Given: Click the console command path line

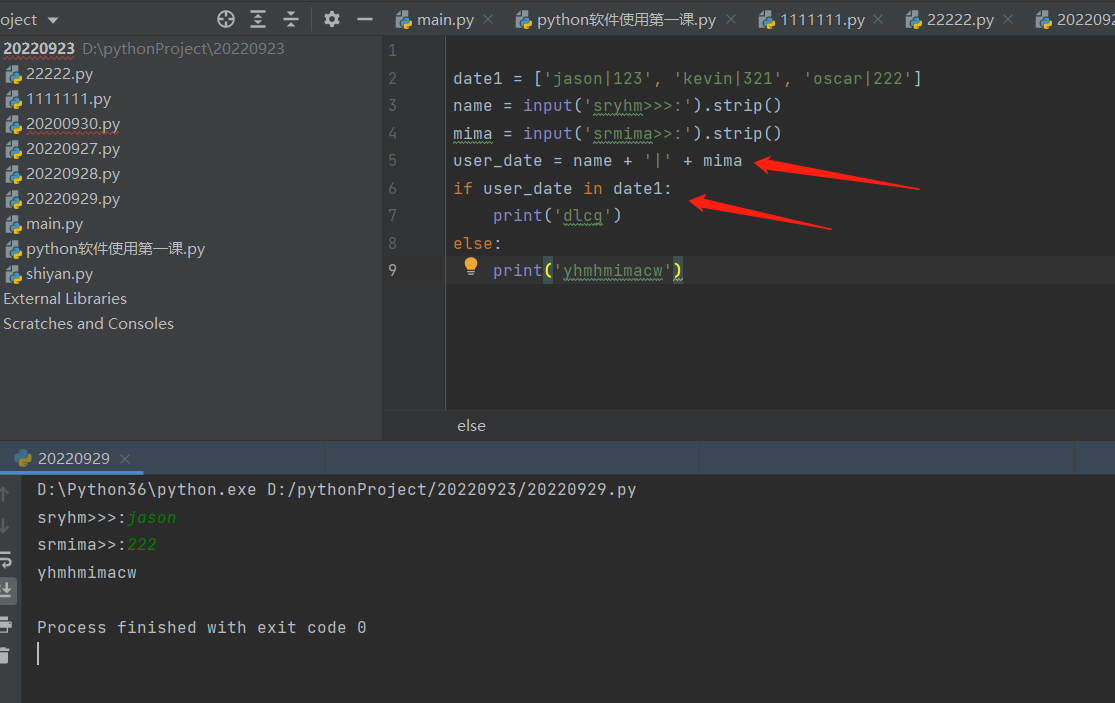Looking at the screenshot, I should (x=336, y=490).
